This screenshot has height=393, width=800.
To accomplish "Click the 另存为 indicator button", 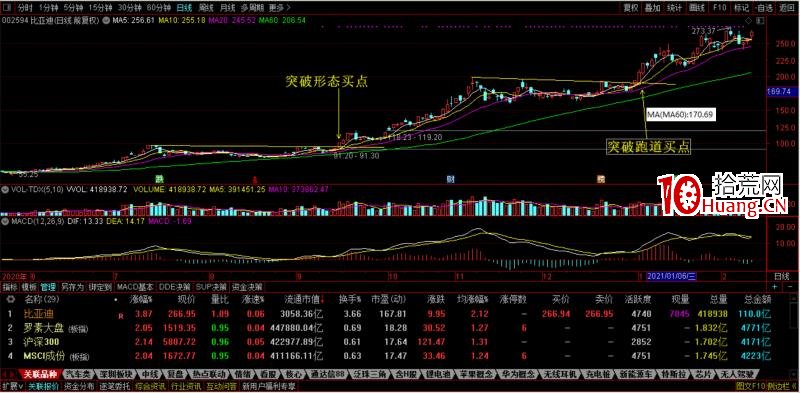I will click(x=72, y=287).
